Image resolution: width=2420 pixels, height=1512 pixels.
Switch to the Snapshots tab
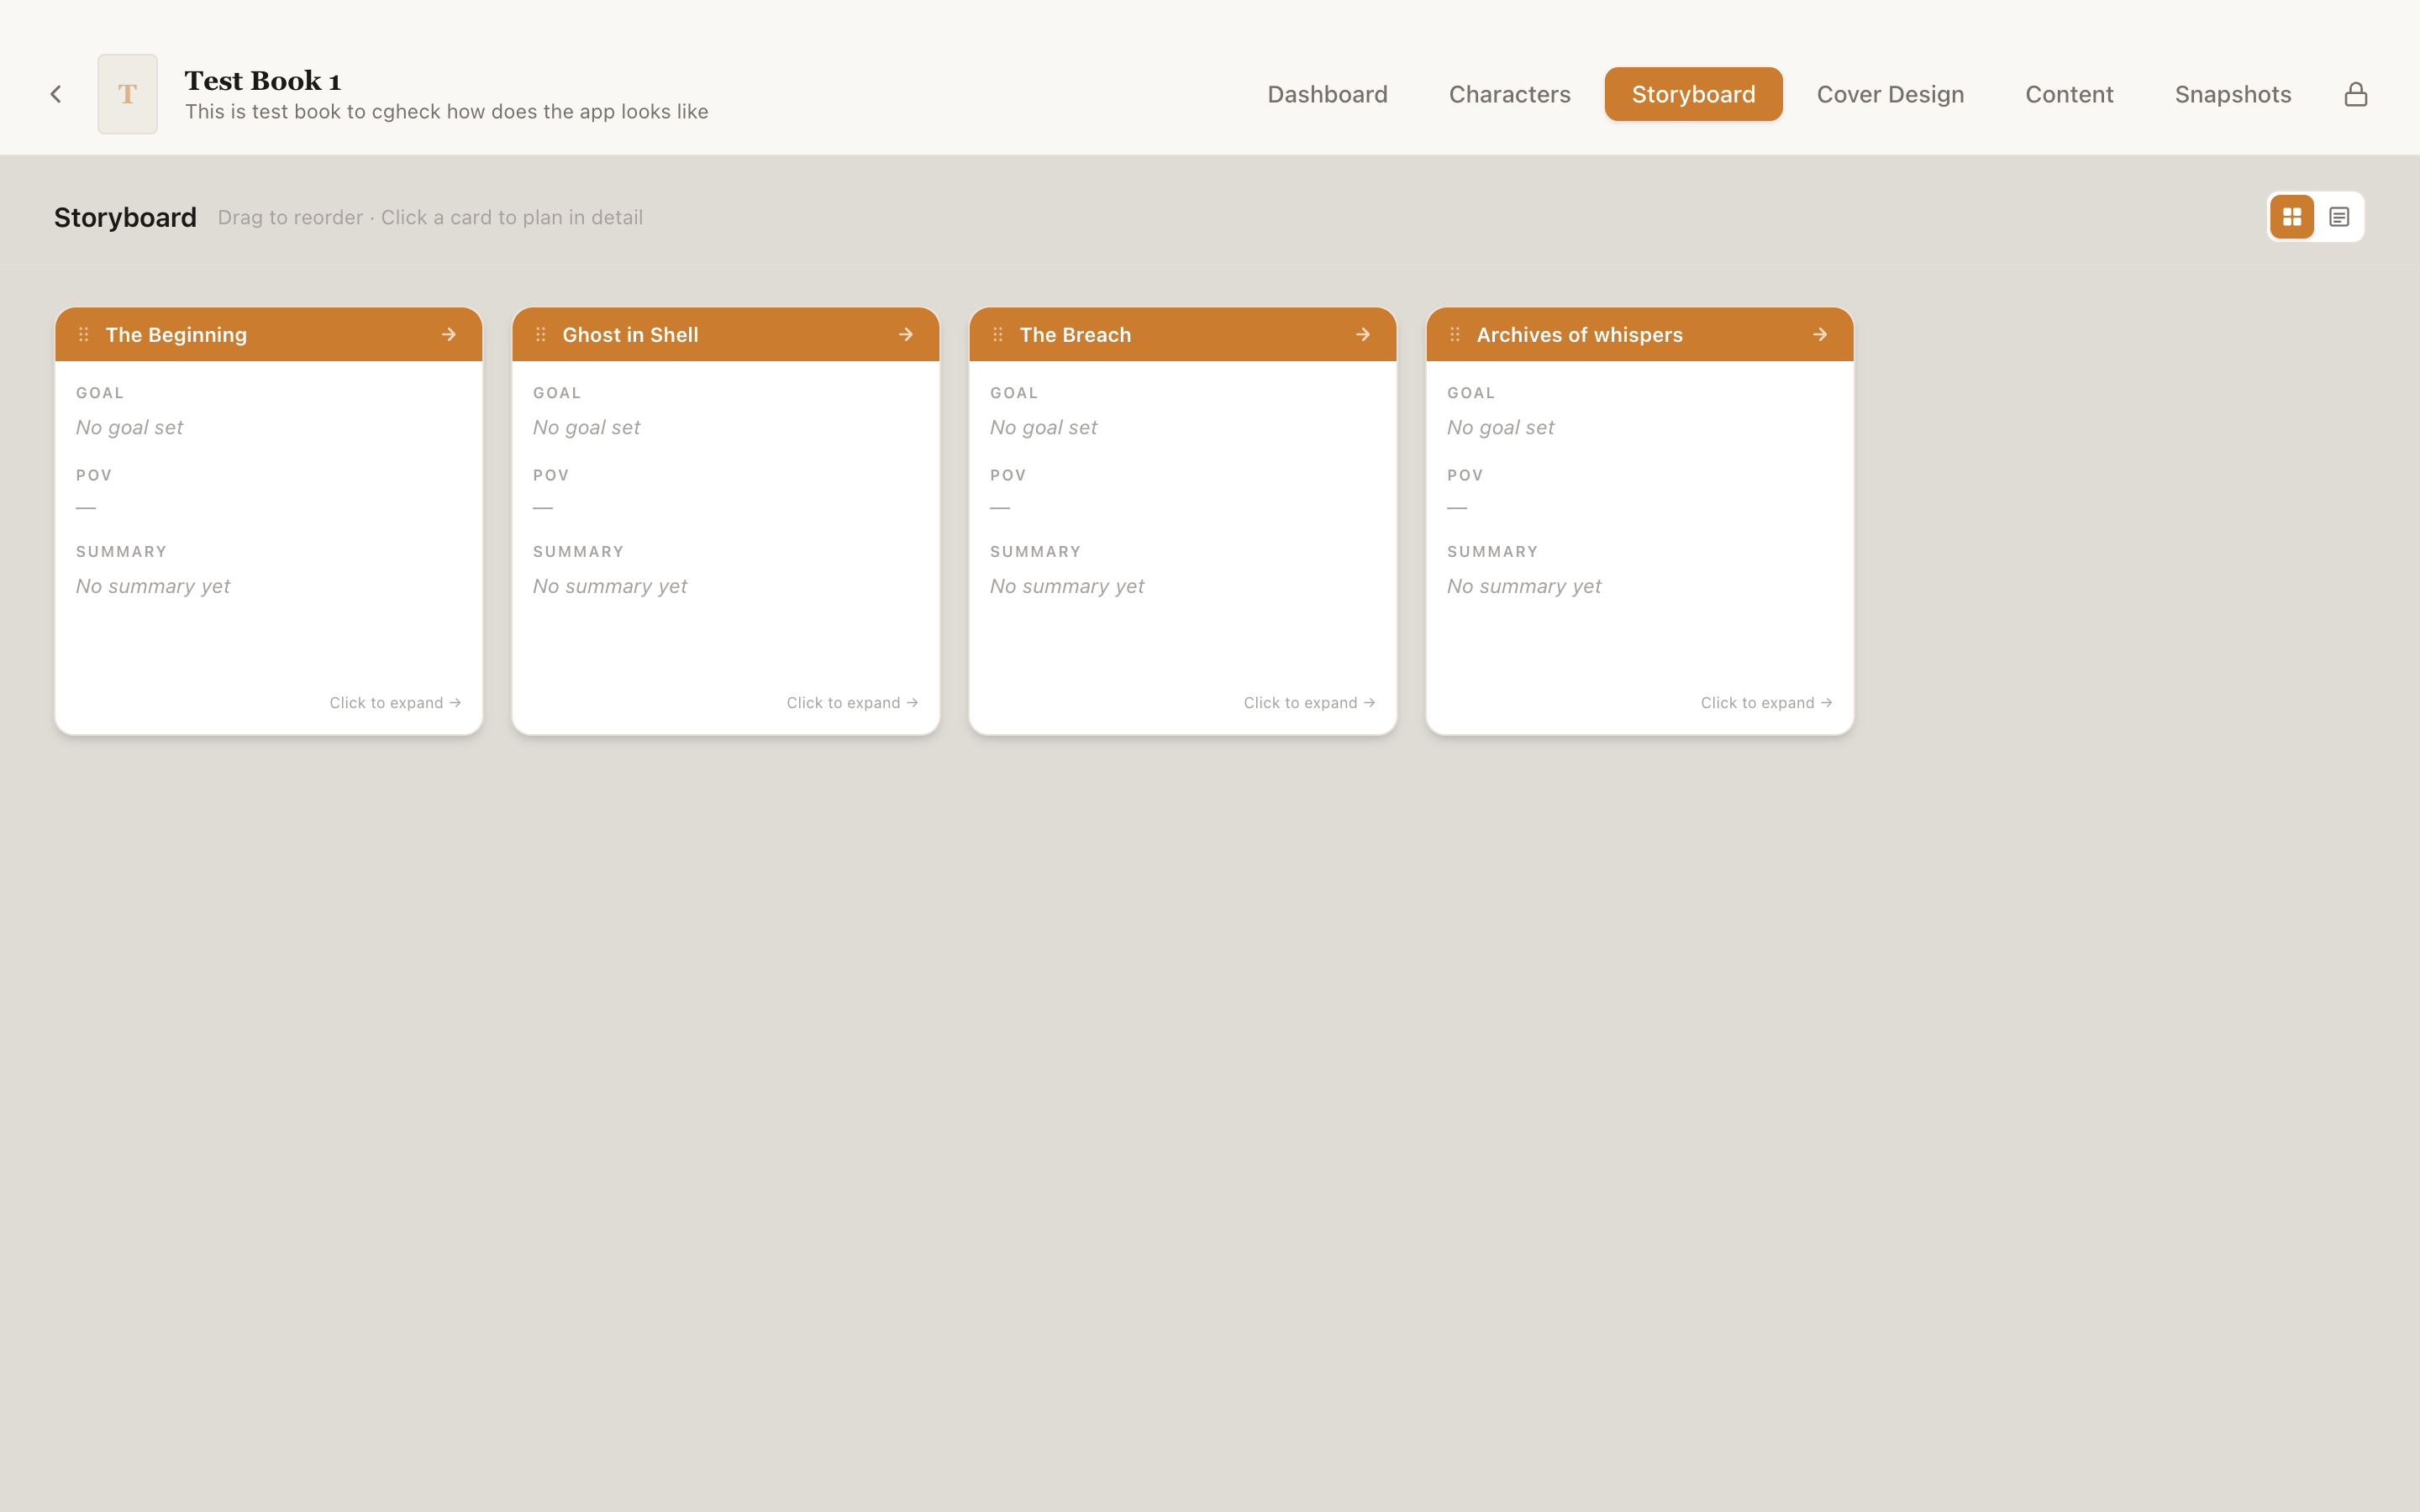tap(2233, 93)
